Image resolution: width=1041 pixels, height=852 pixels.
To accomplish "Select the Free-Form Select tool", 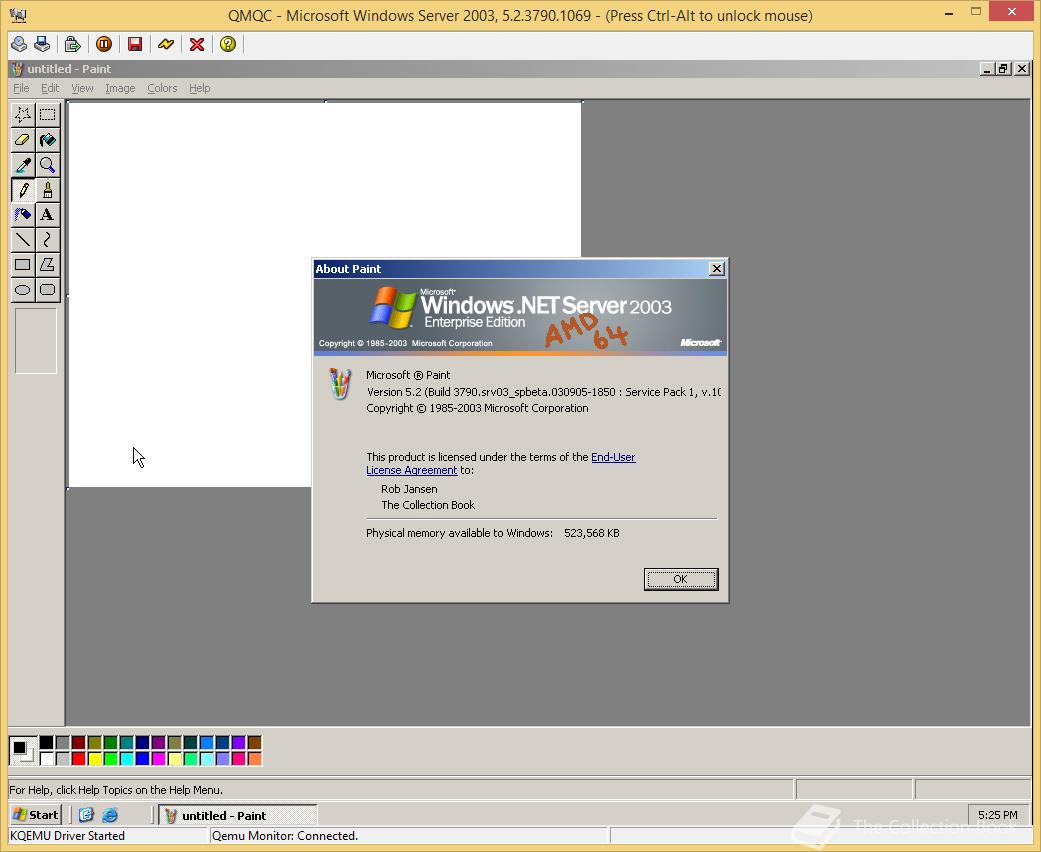I will (23, 115).
